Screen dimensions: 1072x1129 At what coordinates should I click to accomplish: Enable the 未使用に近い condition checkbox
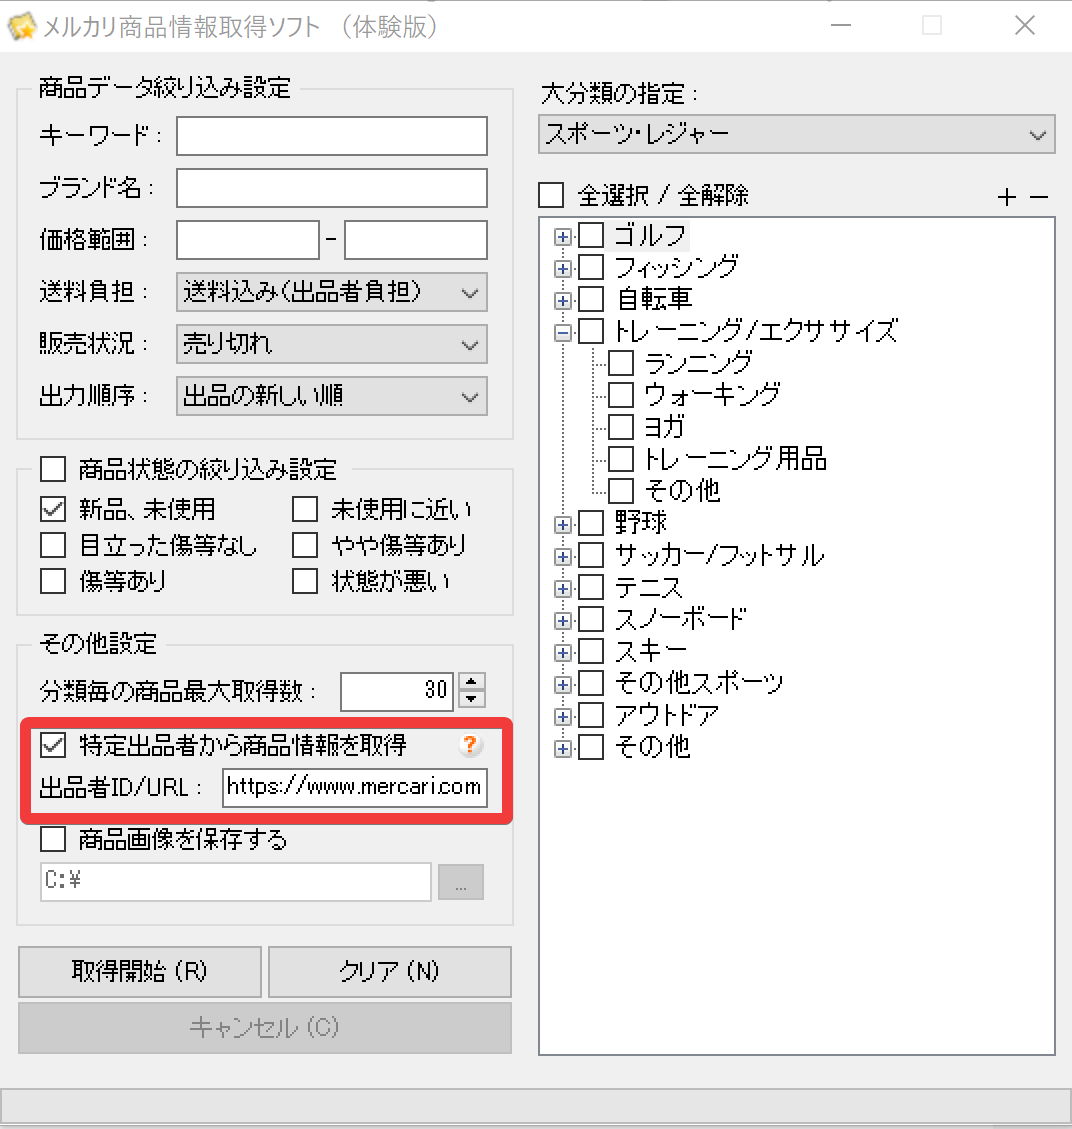pos(305,510)
